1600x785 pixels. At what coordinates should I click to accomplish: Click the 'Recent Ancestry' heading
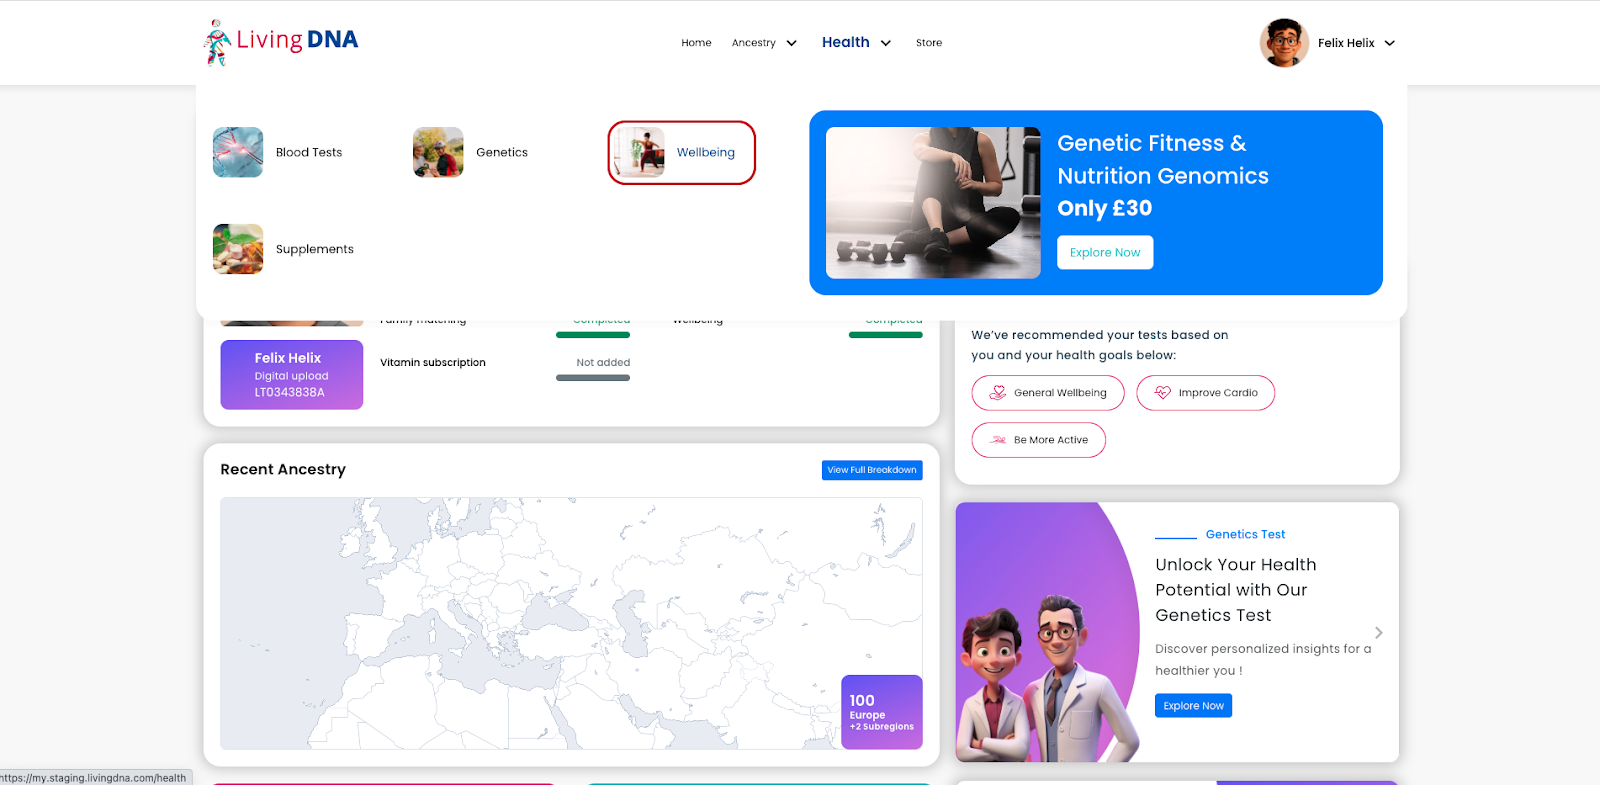pyautogui.click(x=283, y=469)
